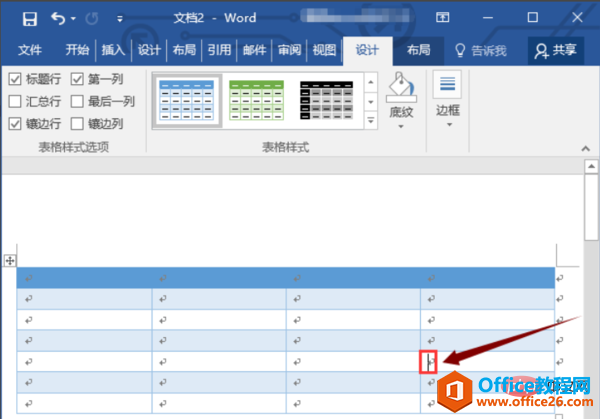
Task: Switch to the 开始 tab
Action: [77, 50]
